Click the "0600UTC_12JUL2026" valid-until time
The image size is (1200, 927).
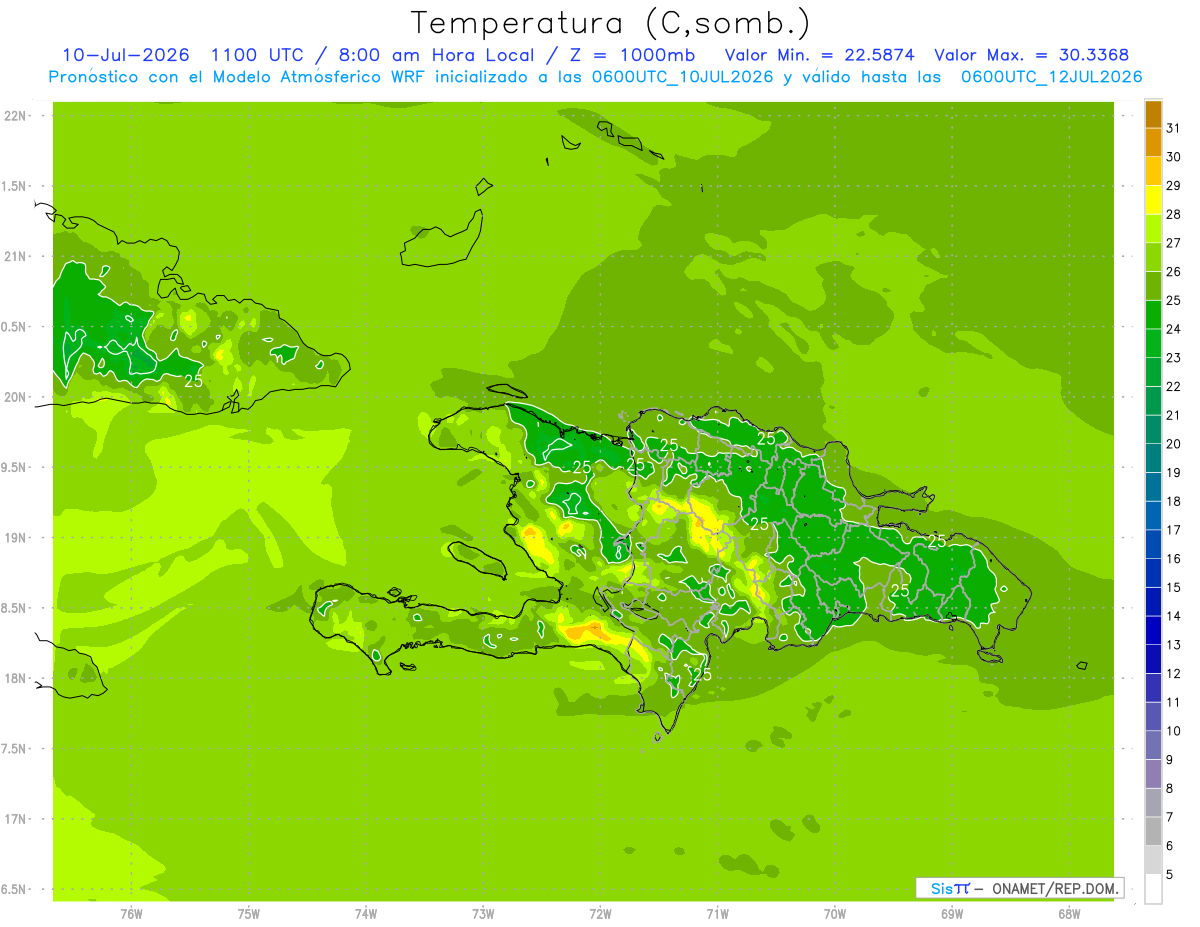pos(1051,76)
